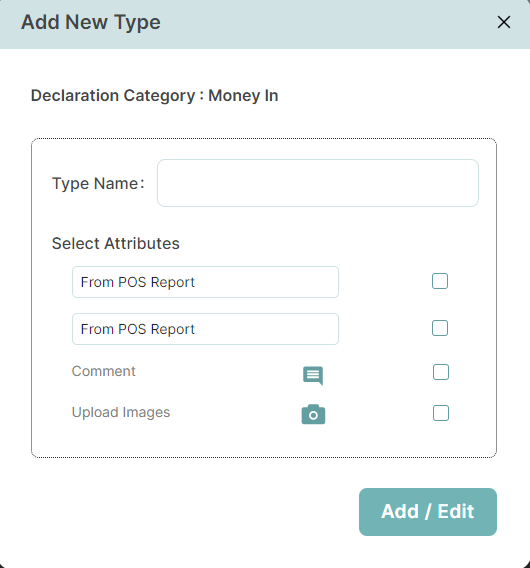Click the Add New Type dialog title
The height and width of the screenshot is (568, 530).
click(91, 22)
